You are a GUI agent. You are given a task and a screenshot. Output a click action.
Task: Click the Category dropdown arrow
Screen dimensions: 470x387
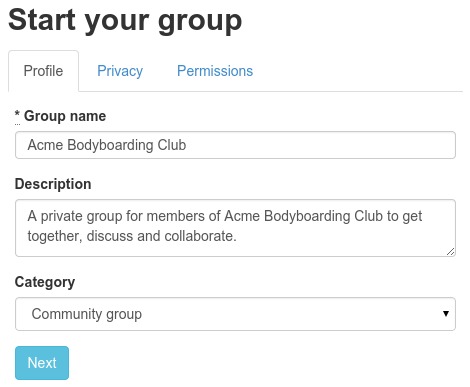coord(446,314)
